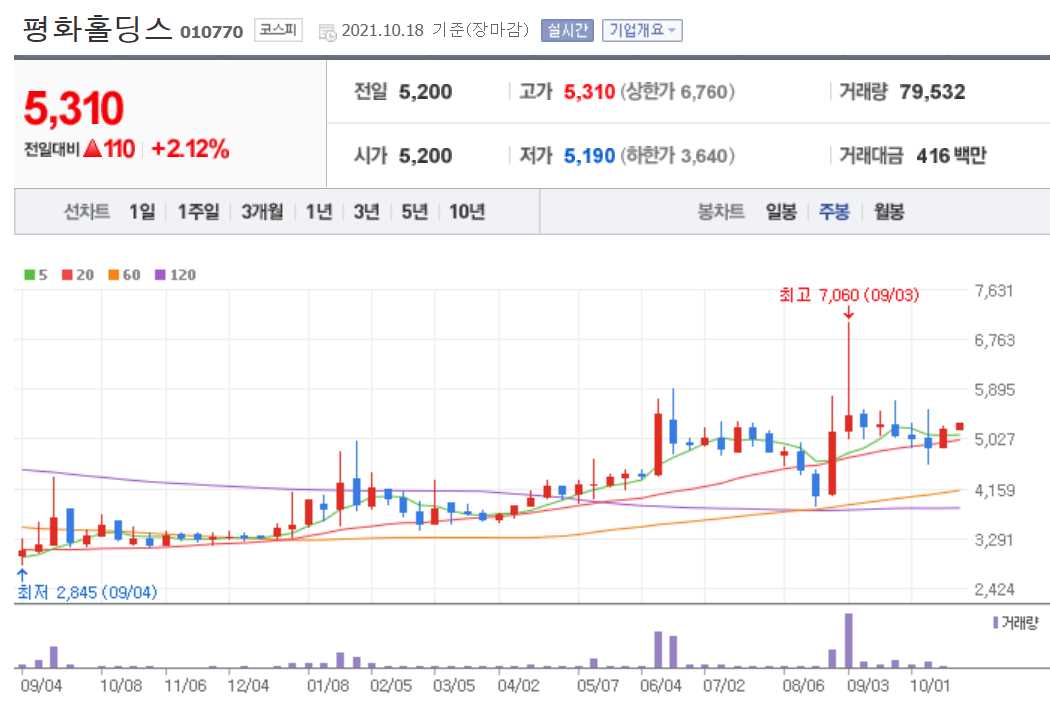Click the current price 5,310
Image resolution: width=1050 pixels, height=710 pixels.
tap(74, 109)
